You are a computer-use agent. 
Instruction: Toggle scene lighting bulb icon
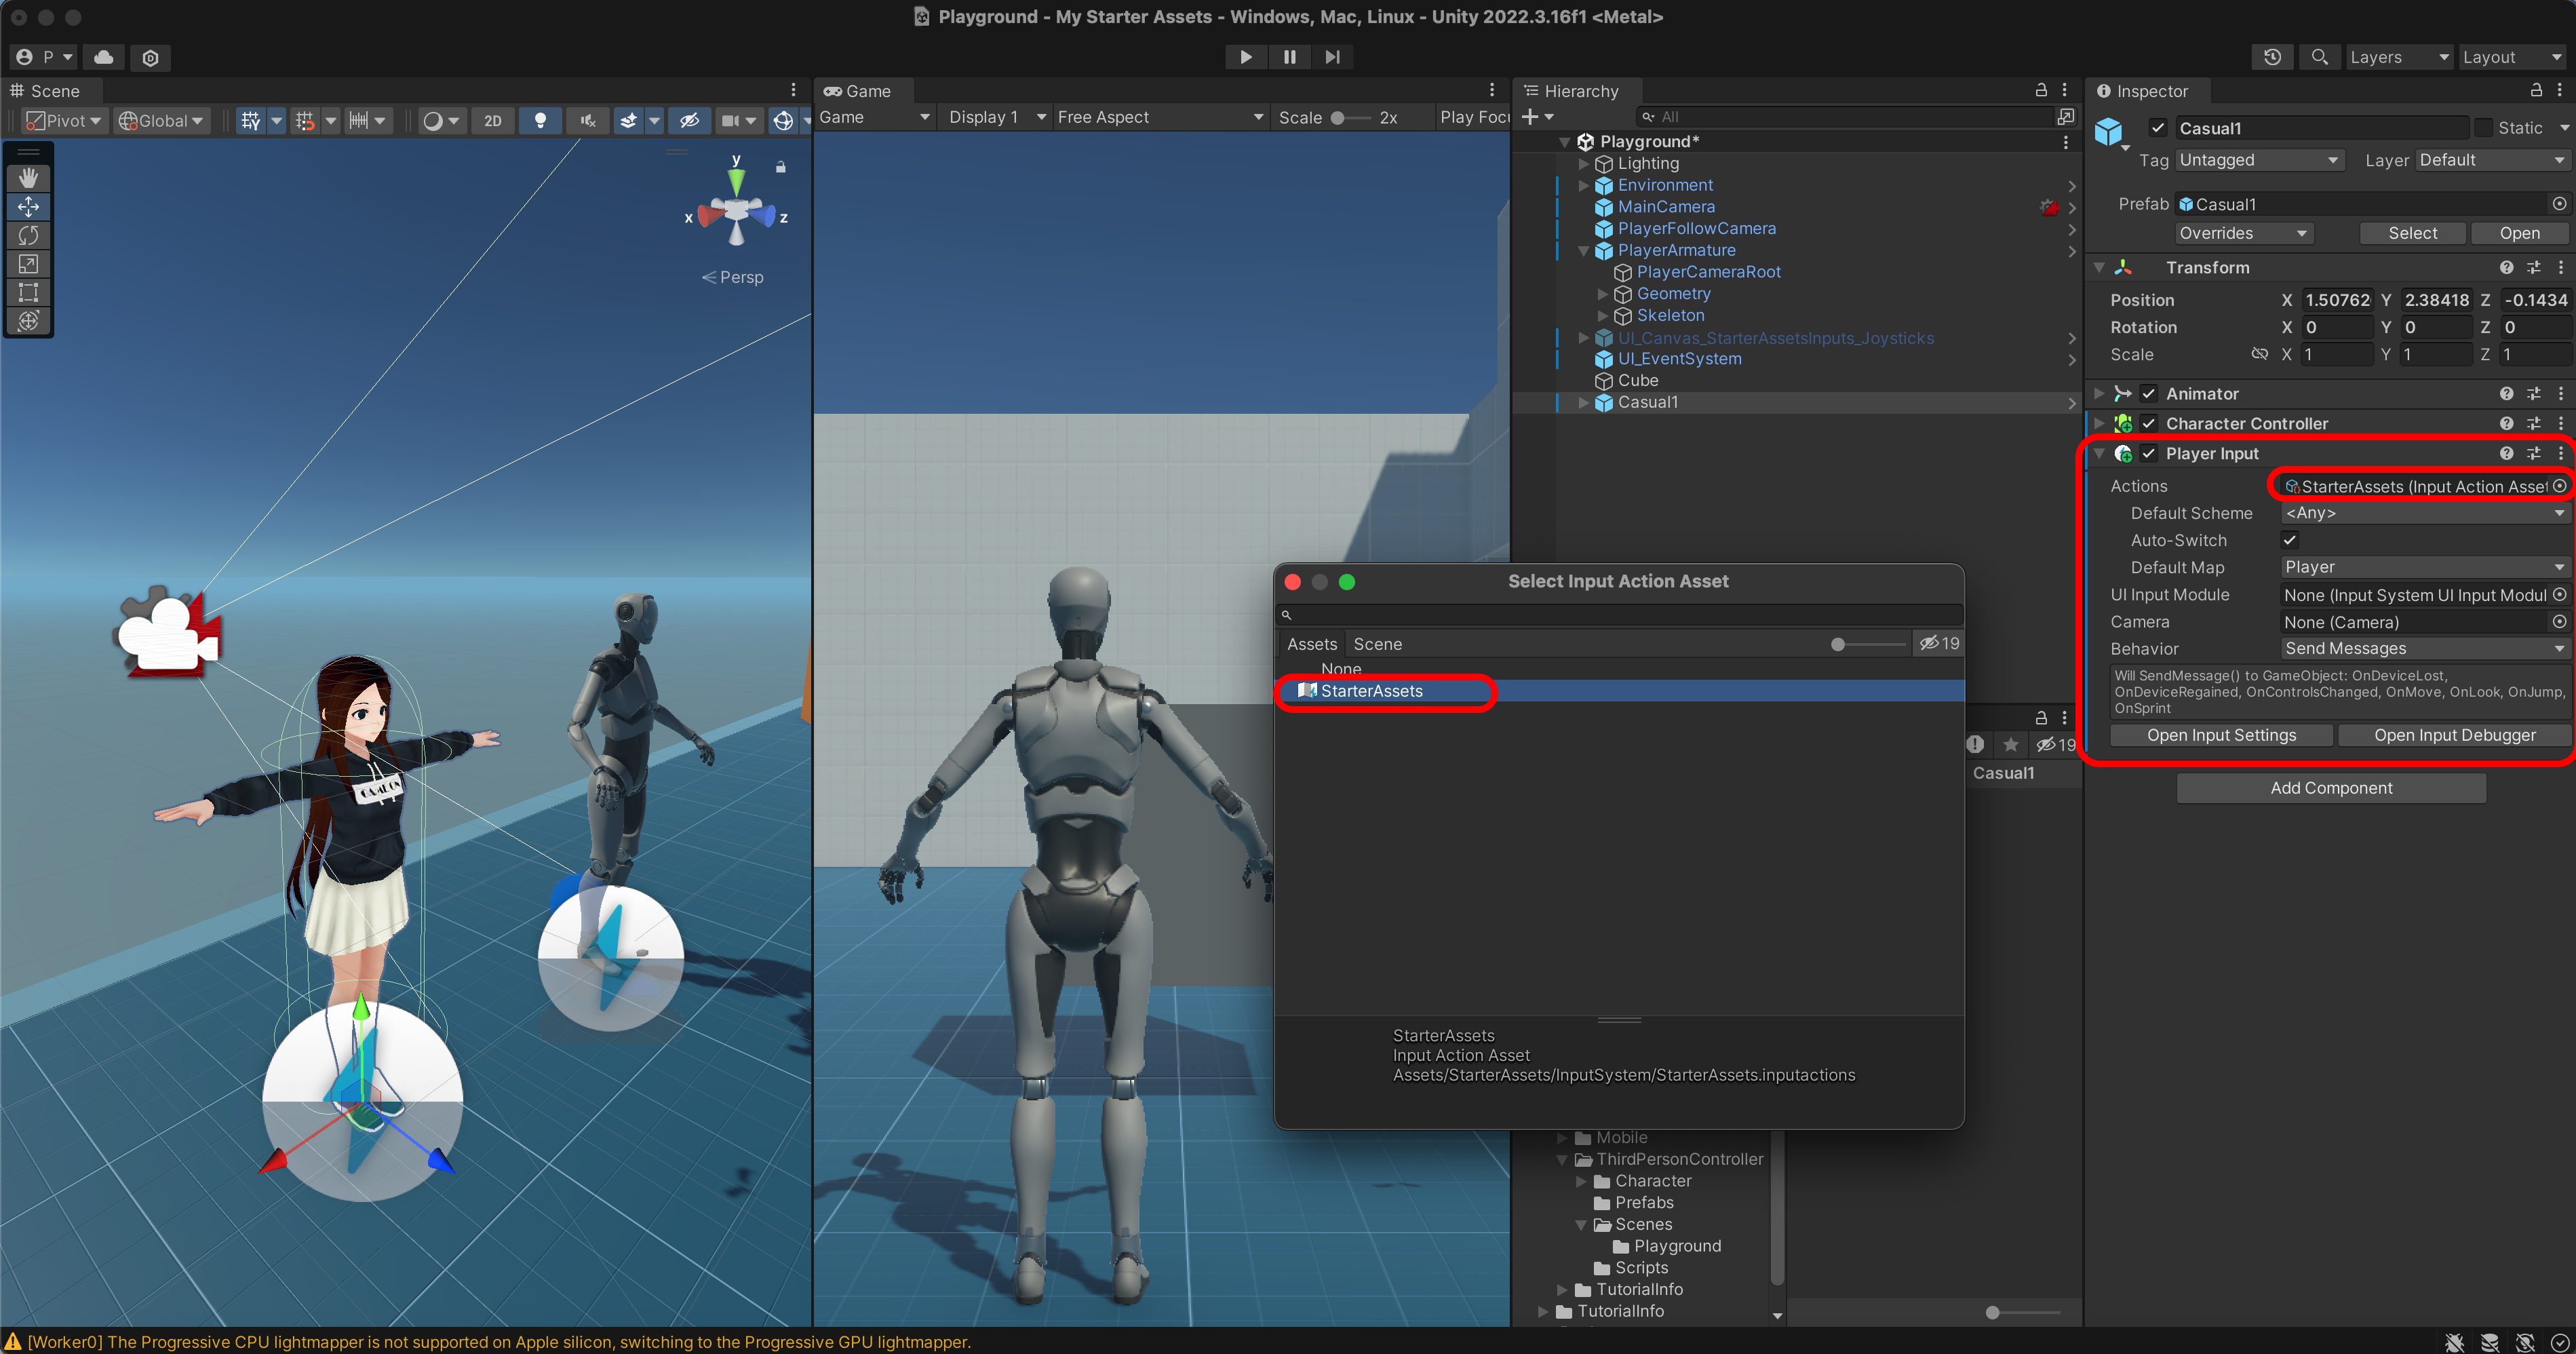pyautogui.click(x=540, y=120)
